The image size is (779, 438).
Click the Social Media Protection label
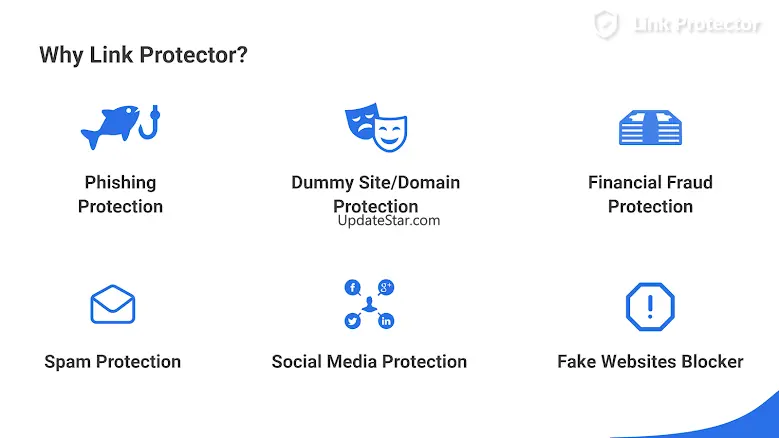click(x=369, y=362)
